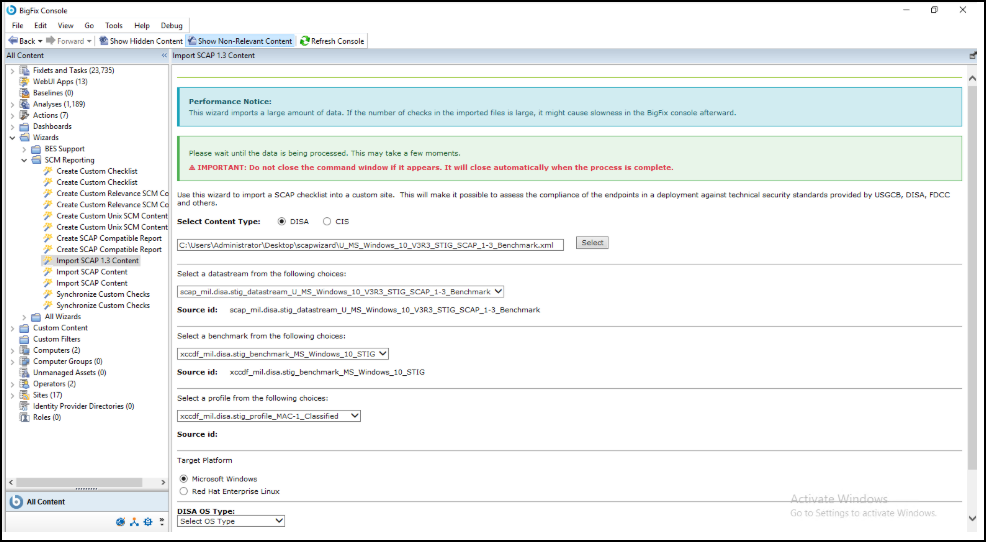Click the Forward arrow toolbar icon
This screenshot has width=986, height=542.
[x=50, y=41]
